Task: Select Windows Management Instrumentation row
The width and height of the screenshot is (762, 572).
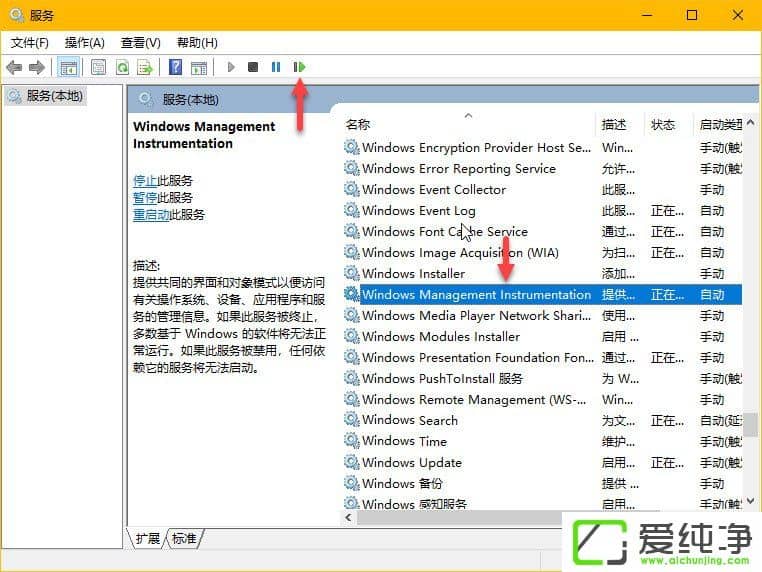Action: tap(543, 295)
